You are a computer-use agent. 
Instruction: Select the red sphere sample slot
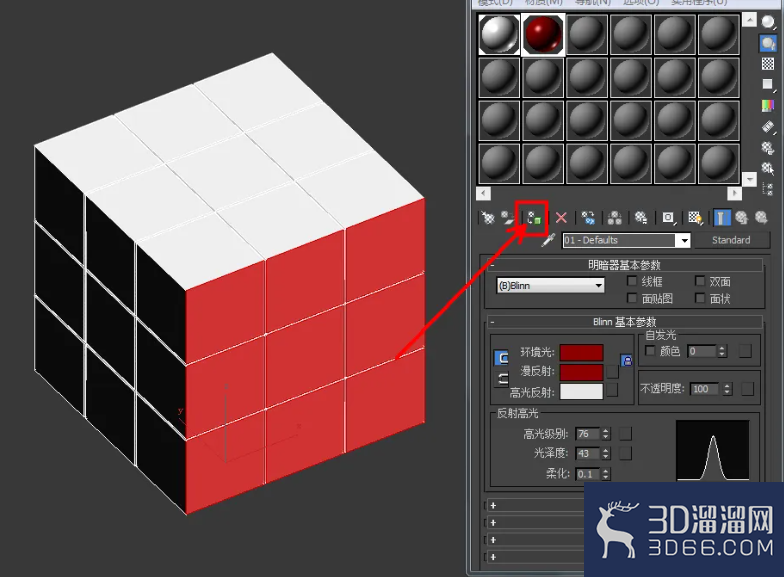(x=544, y=34)
